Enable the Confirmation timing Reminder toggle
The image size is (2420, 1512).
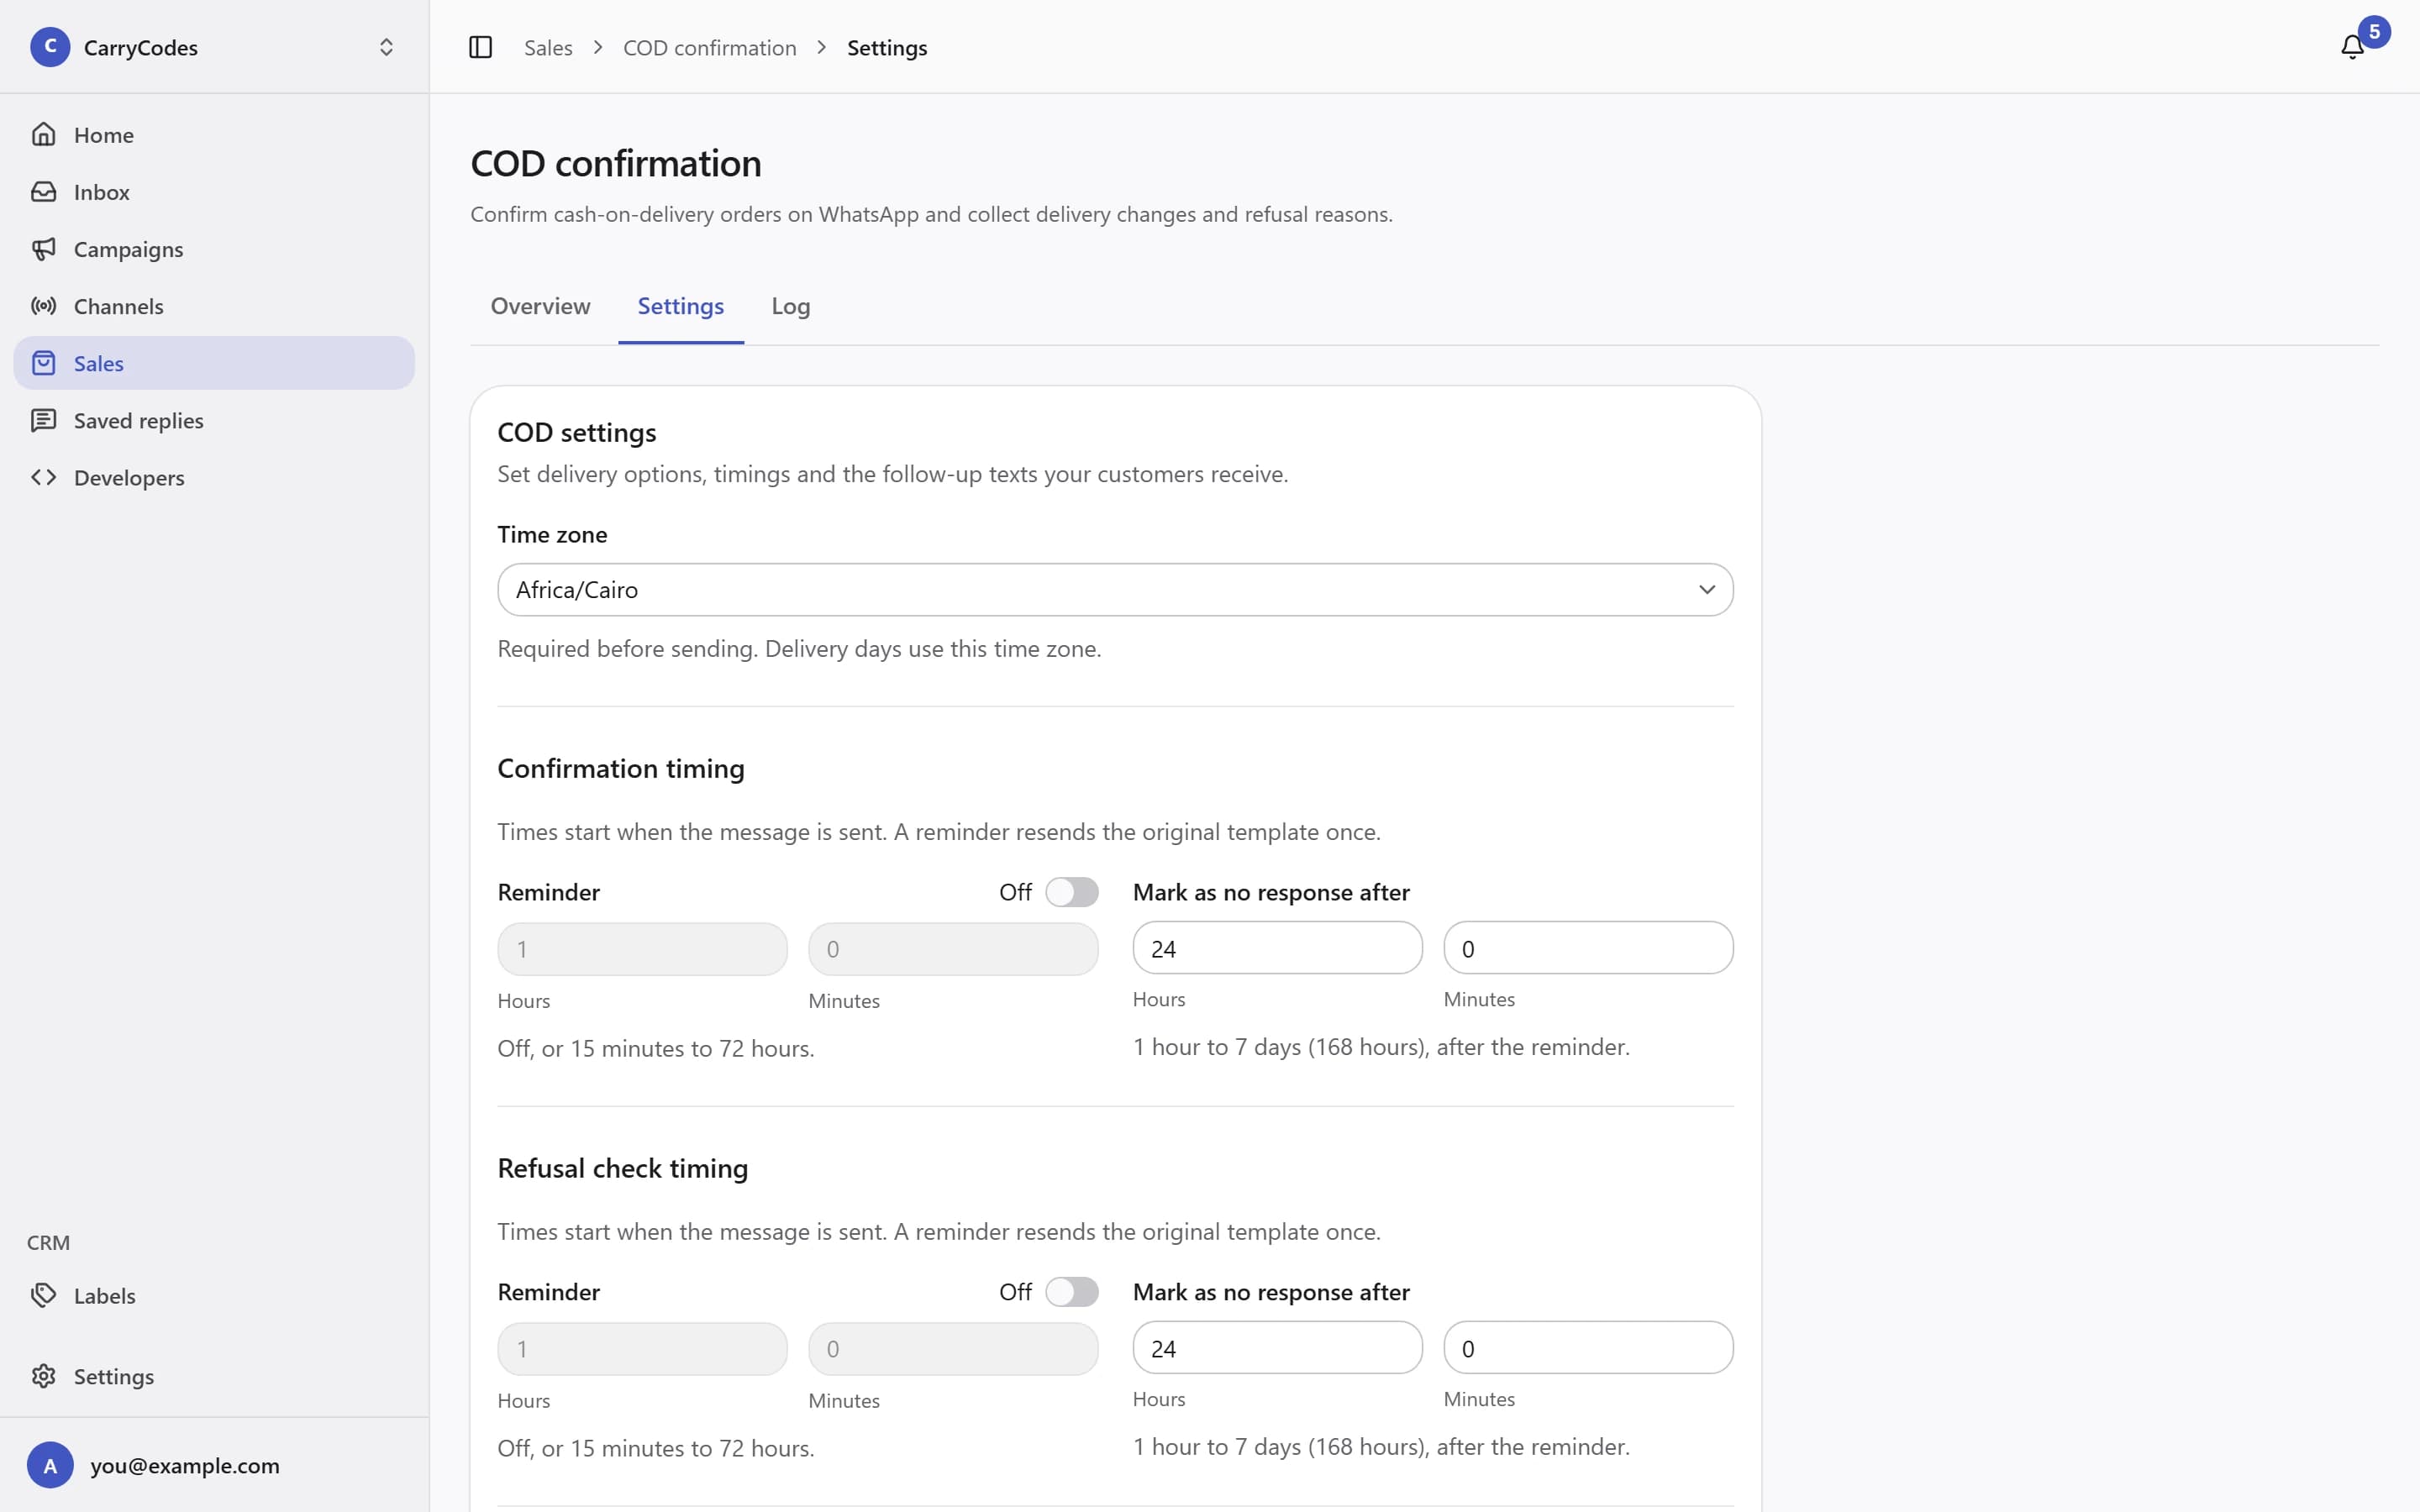[1072, 892]
